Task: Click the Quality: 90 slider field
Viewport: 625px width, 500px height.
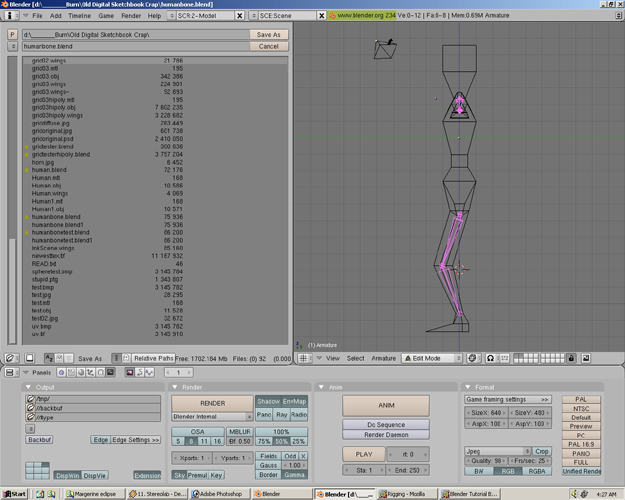Action: [x=486, y=461]
